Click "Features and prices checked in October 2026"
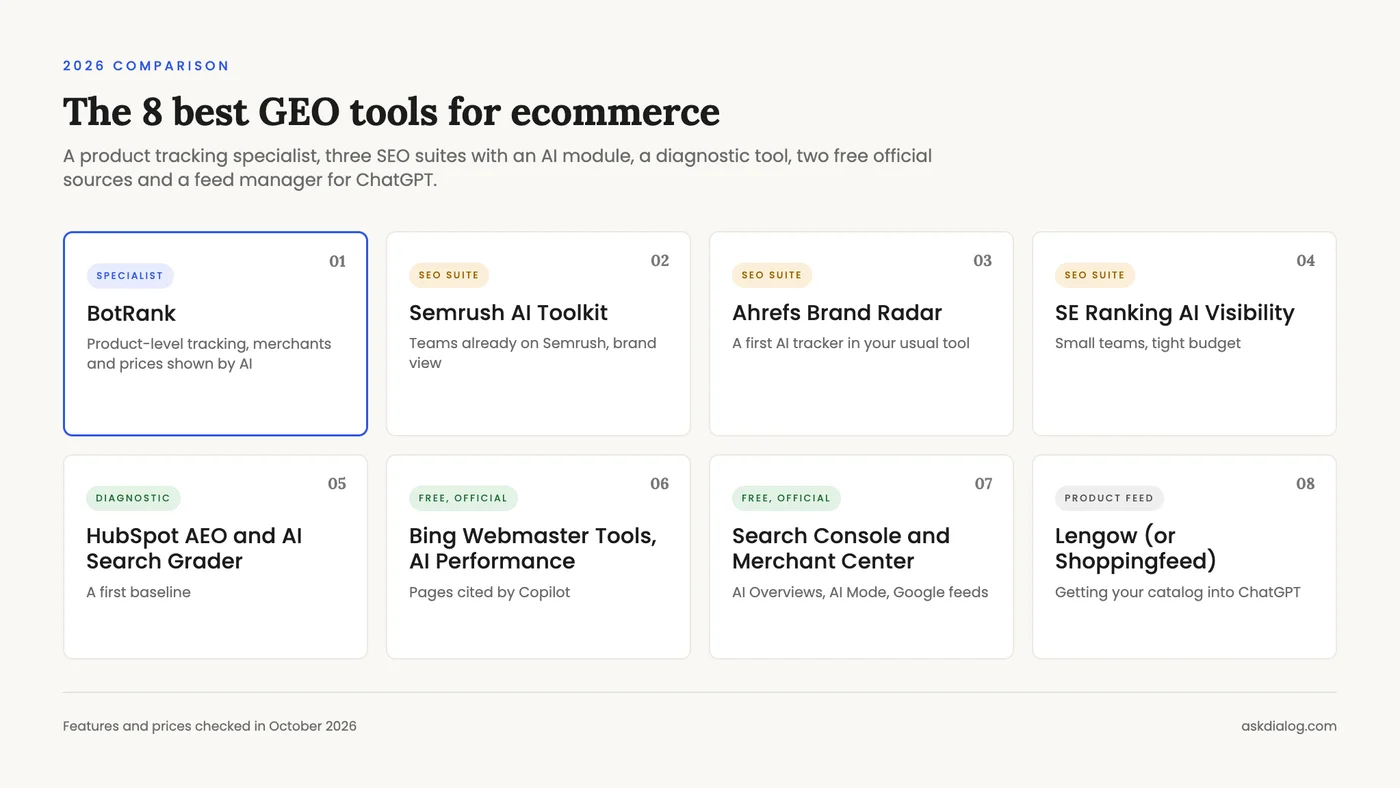1400x788 pixels. [x=210, y=726]
